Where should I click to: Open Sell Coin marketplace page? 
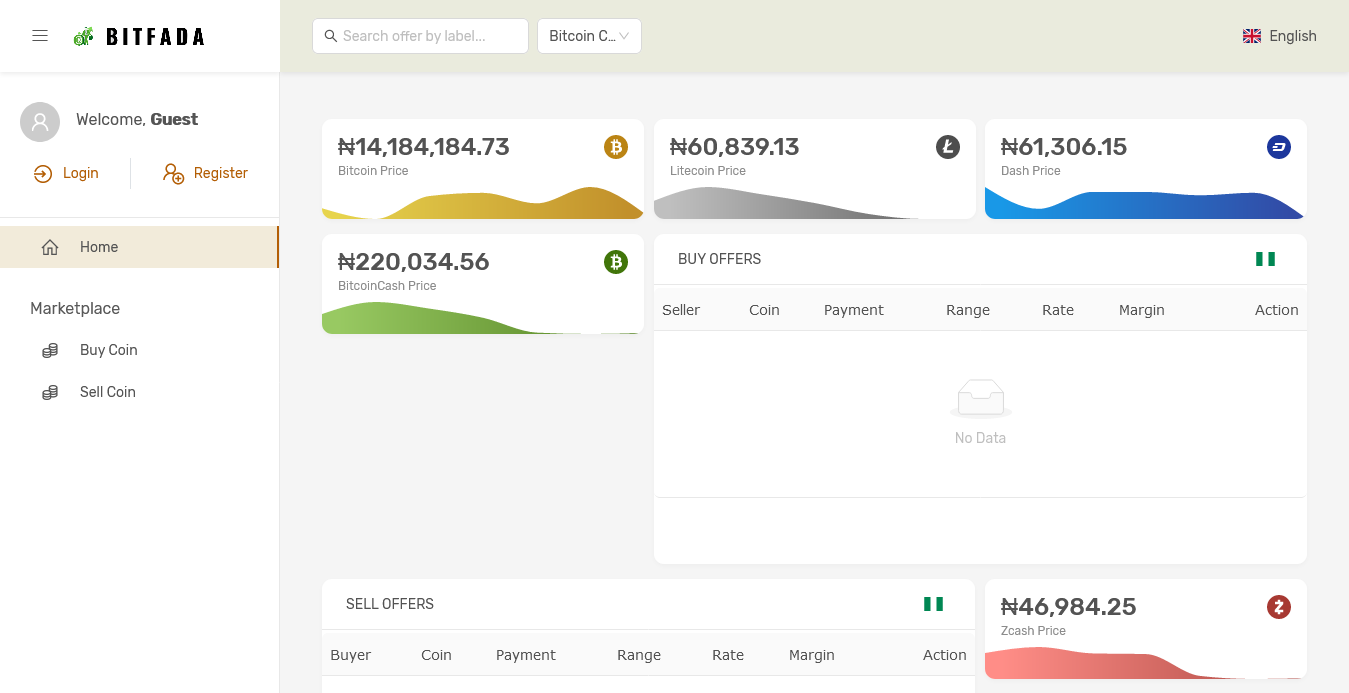tap(107, 392)
